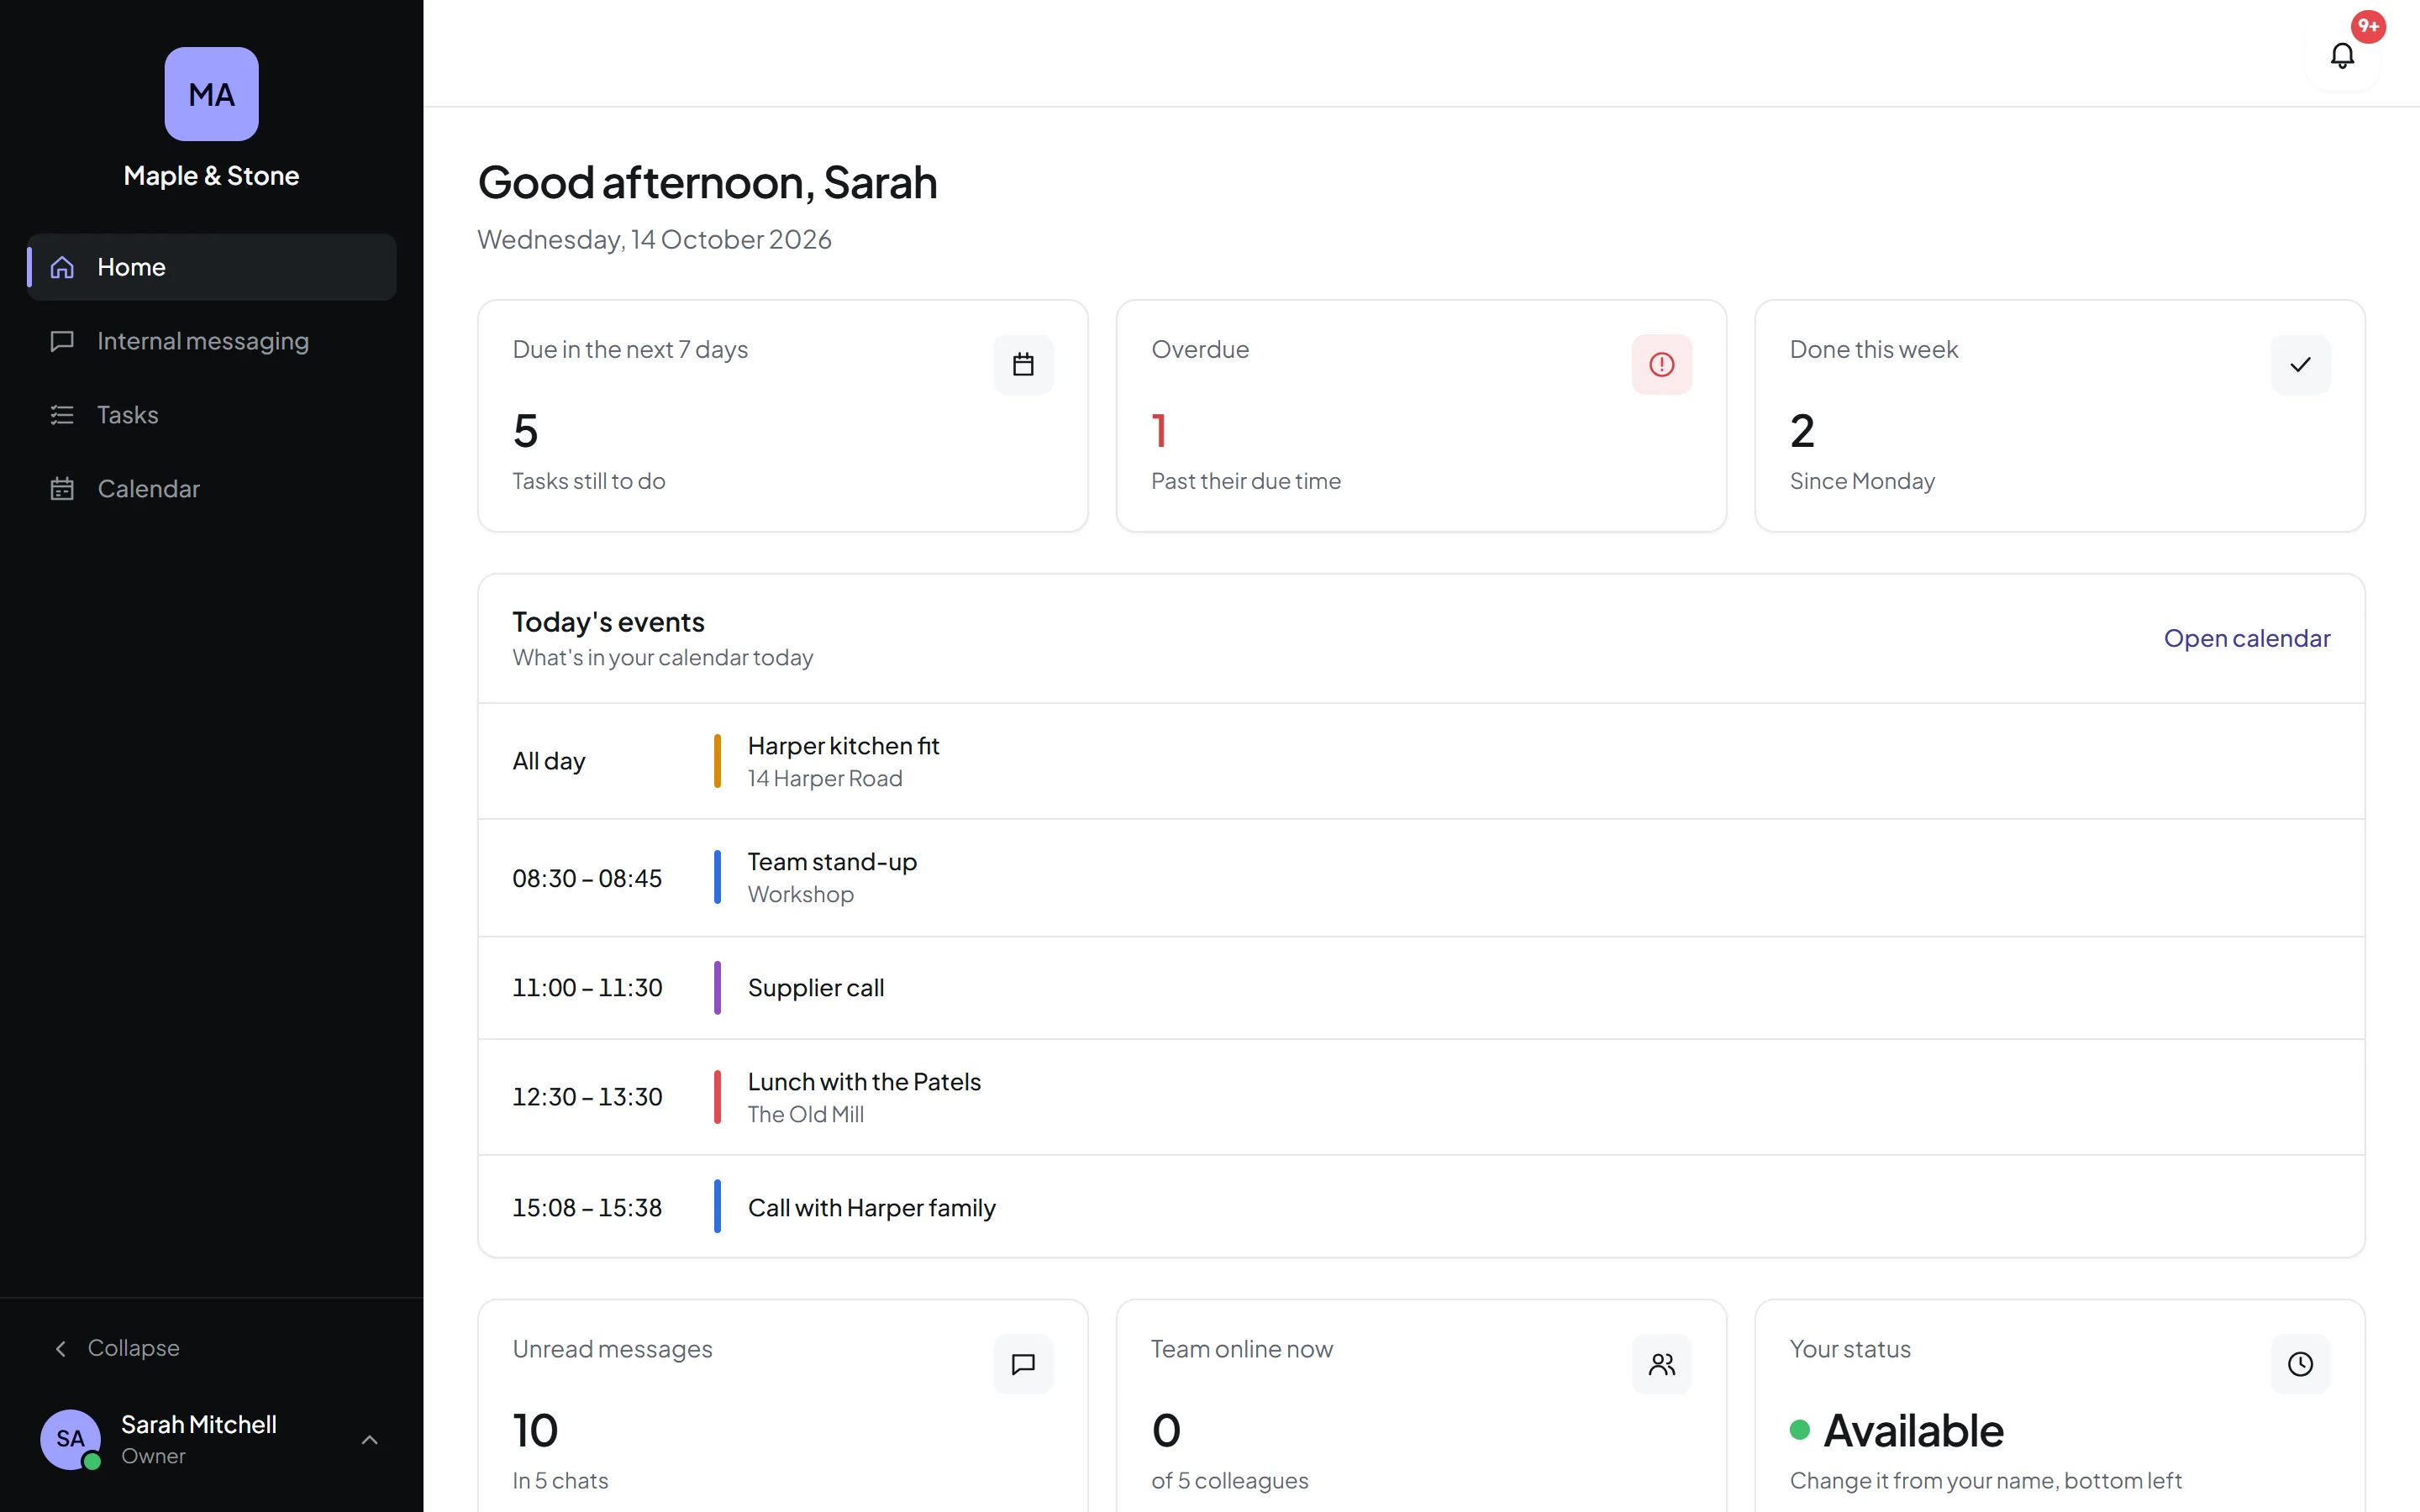Click the Wednesday, 14 October 2026 date

click(654, 240)
